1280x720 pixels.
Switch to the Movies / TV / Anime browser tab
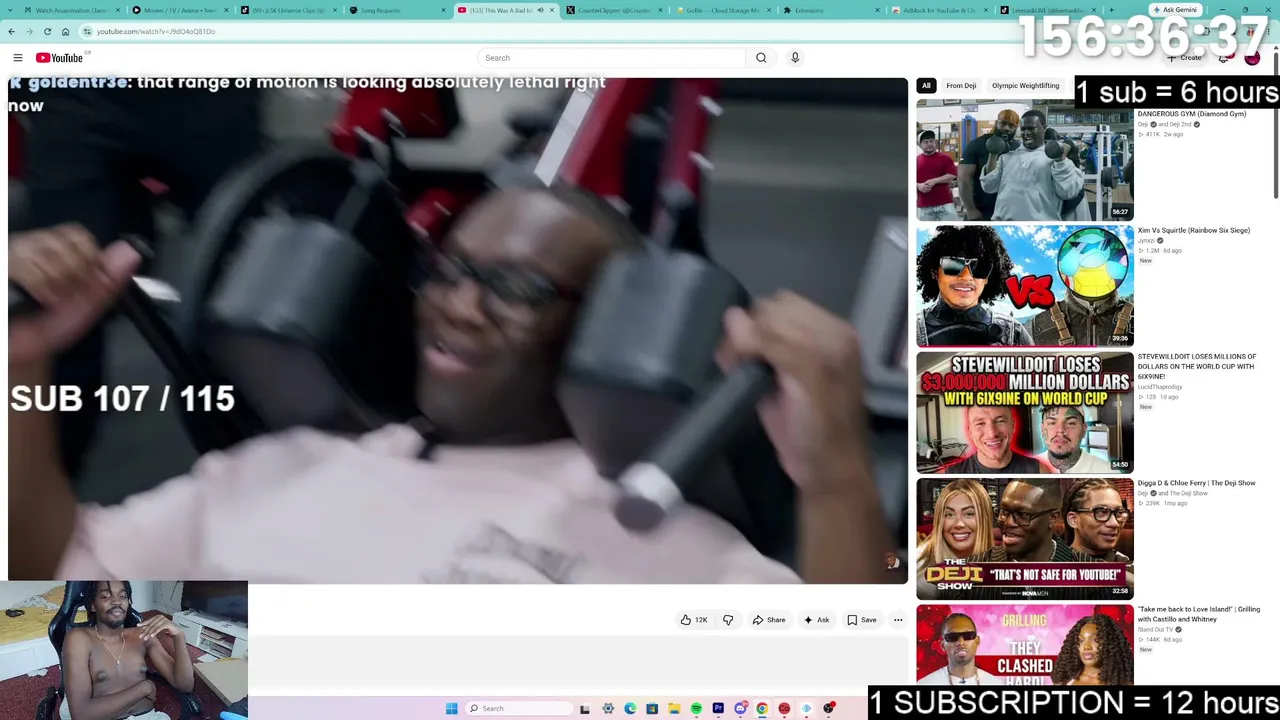pyautogui.click(x=180, y=10)
